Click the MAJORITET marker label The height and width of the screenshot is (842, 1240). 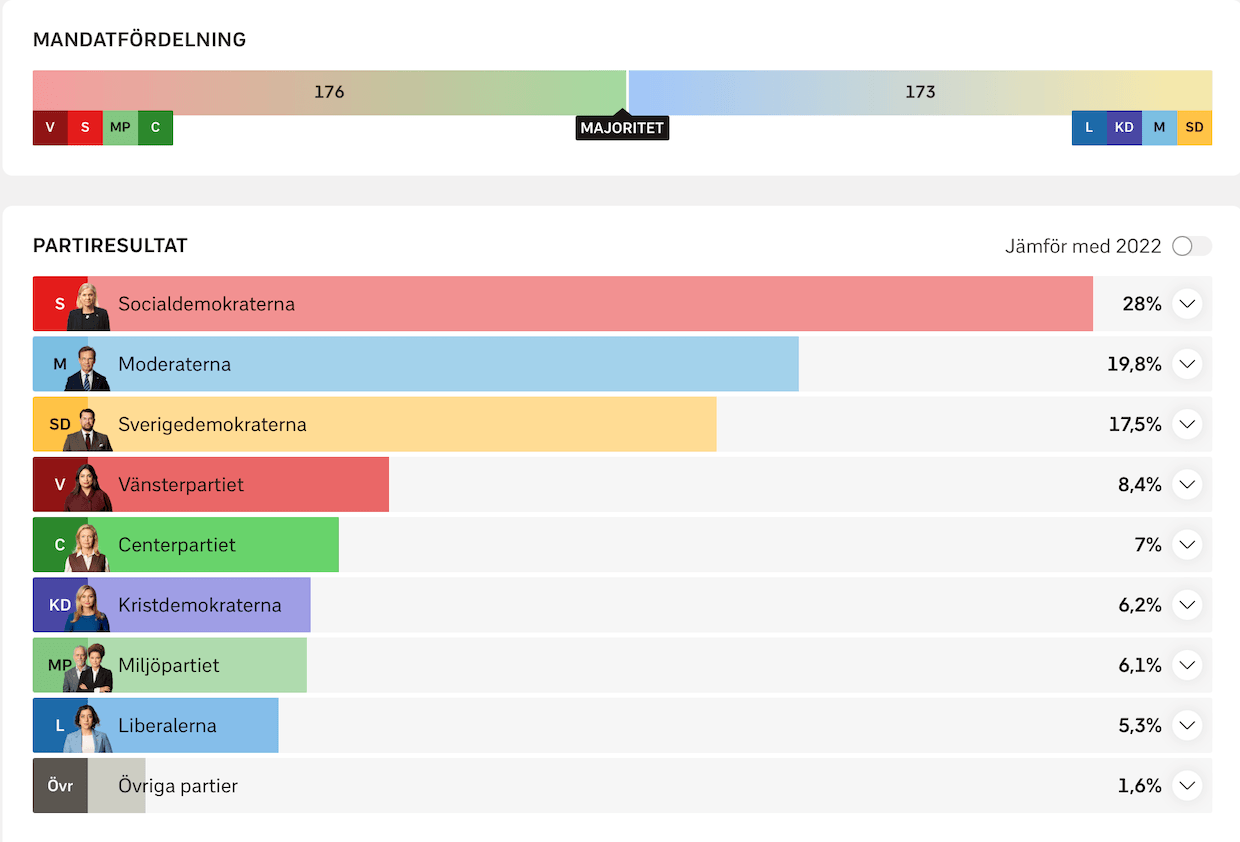coord(622,128)
